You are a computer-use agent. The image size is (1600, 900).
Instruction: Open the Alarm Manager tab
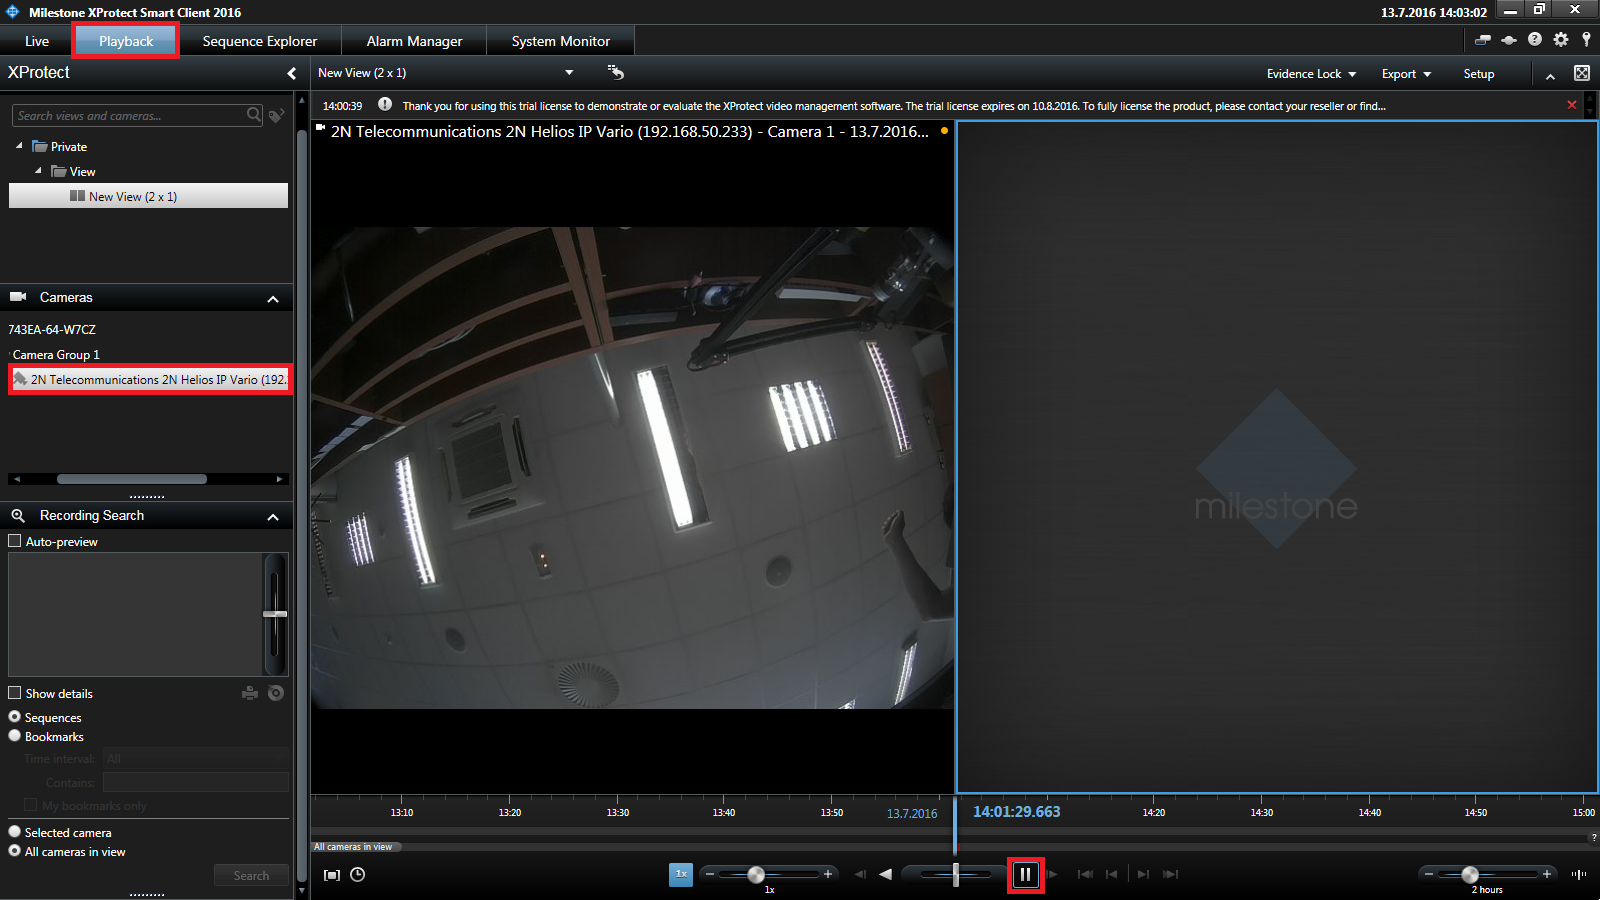click(414, 41)
